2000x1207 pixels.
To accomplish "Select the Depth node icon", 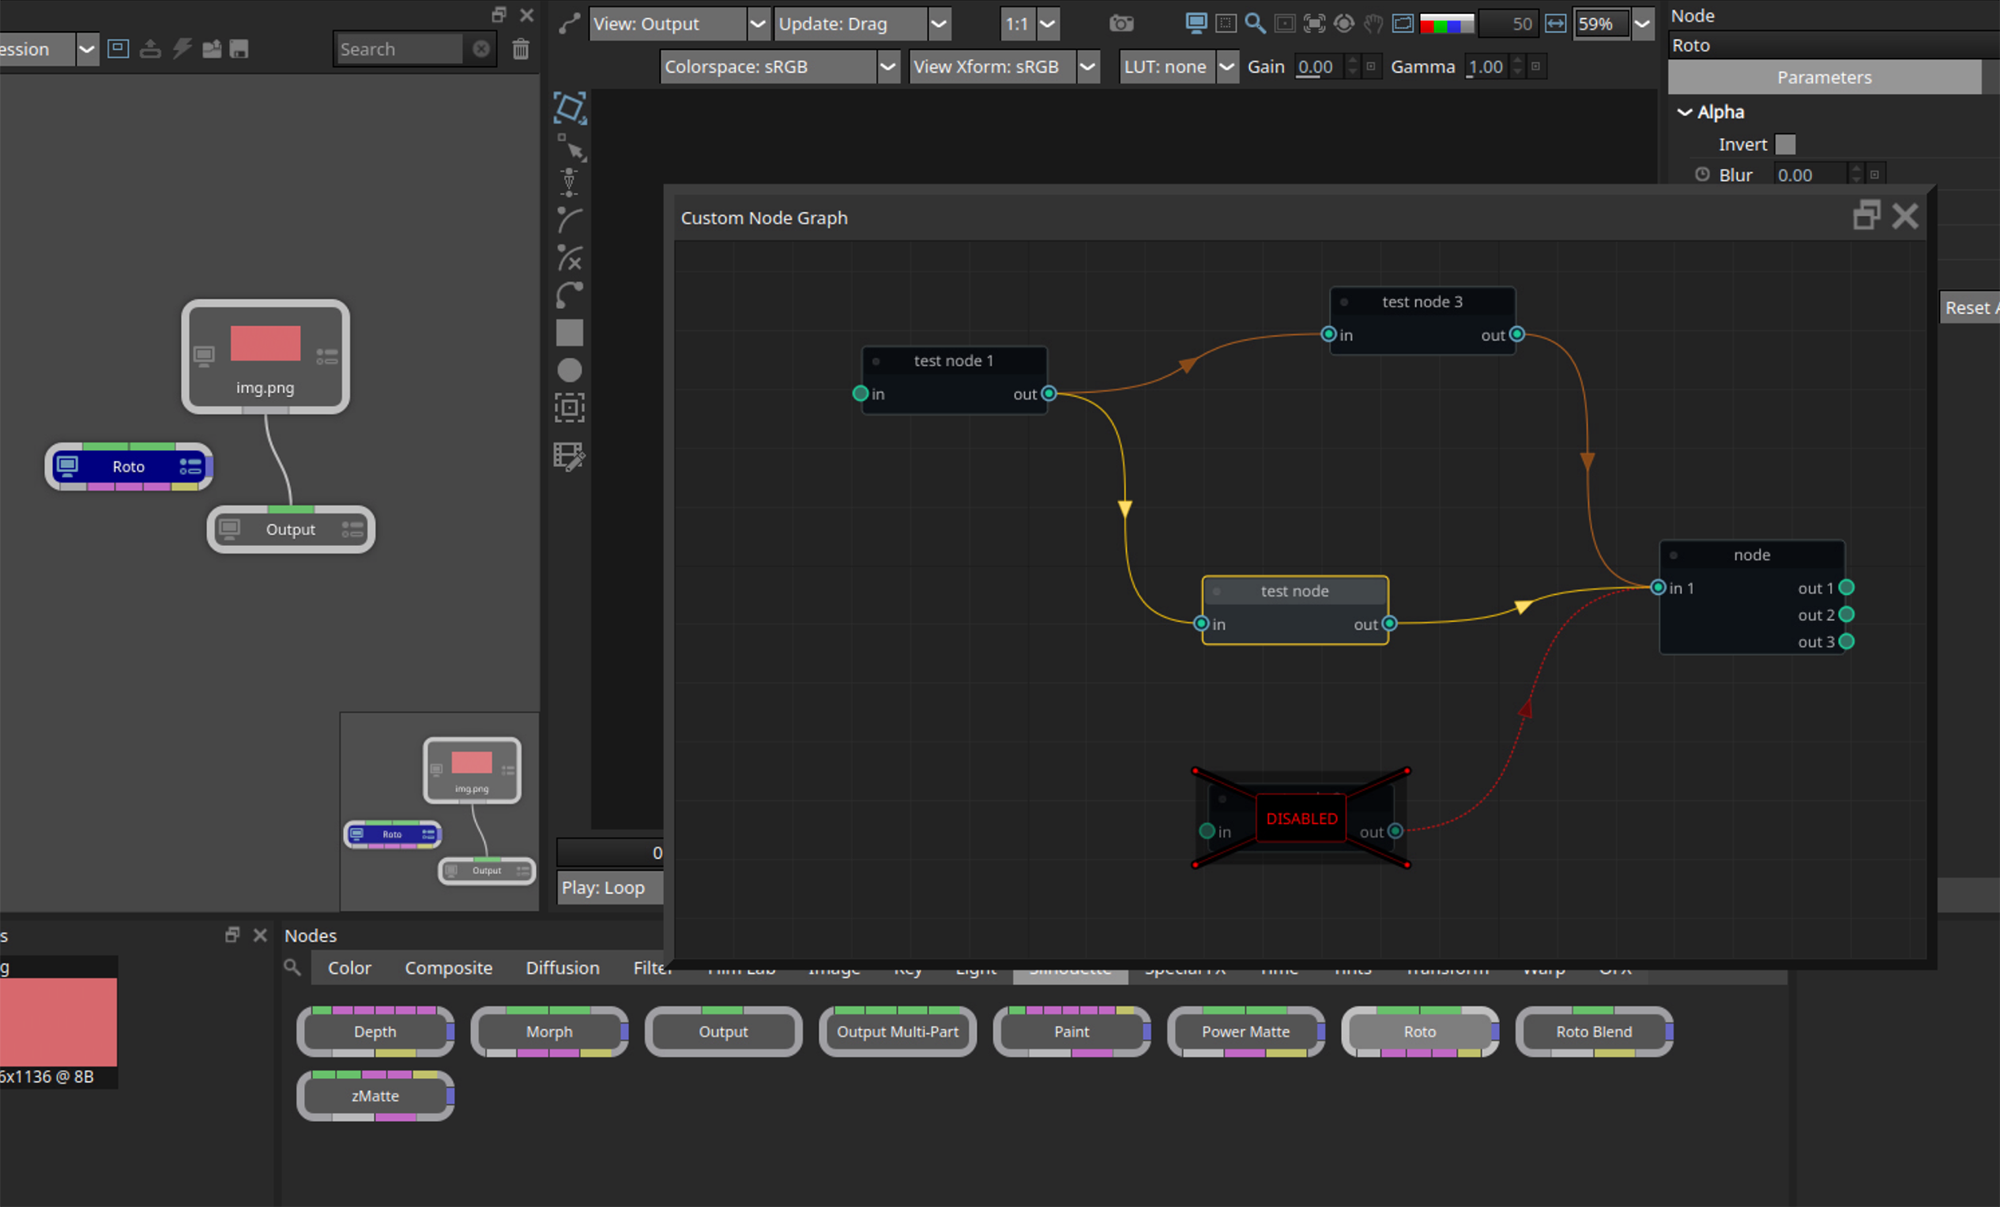I will pos(374,1031).
